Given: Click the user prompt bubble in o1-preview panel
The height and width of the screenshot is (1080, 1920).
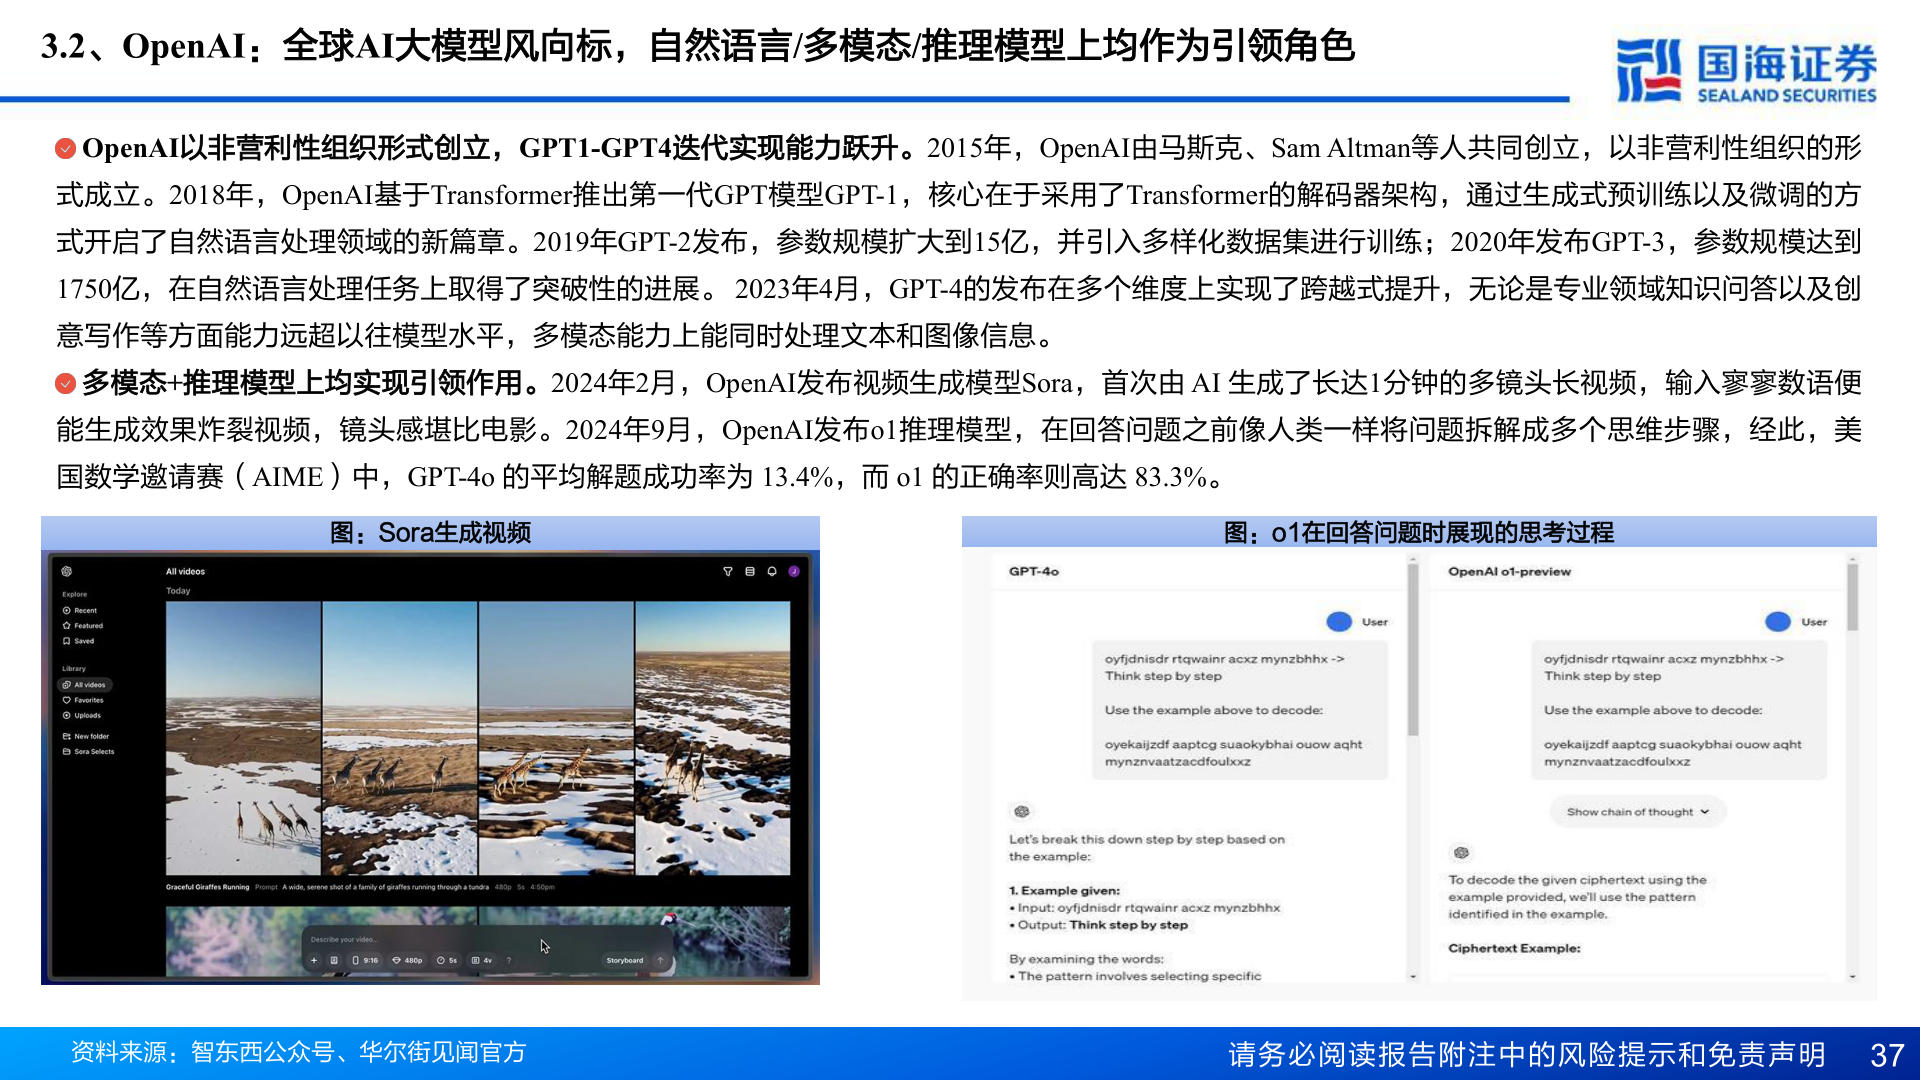Looking at the screenshot, I should coord(1679,710).
